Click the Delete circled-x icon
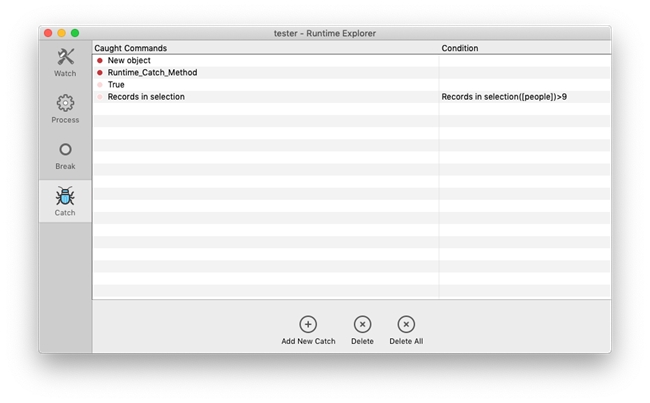Viewport: 650px width, 403px height. 362,324
